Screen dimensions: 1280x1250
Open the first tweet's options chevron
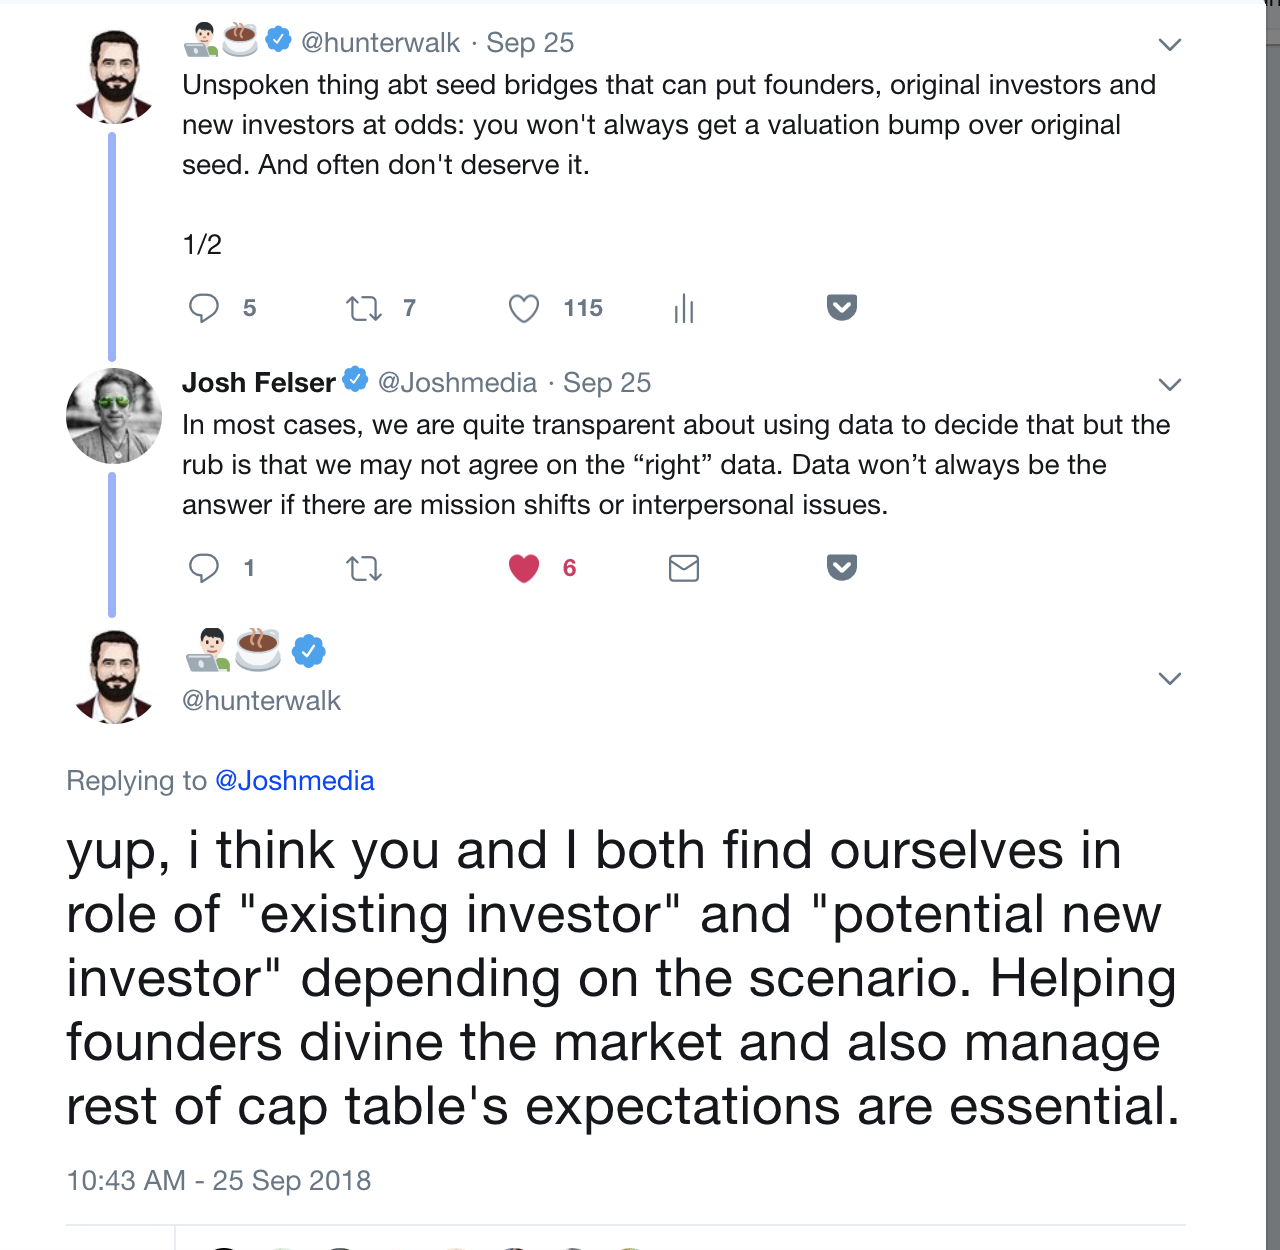(1169, 45)
